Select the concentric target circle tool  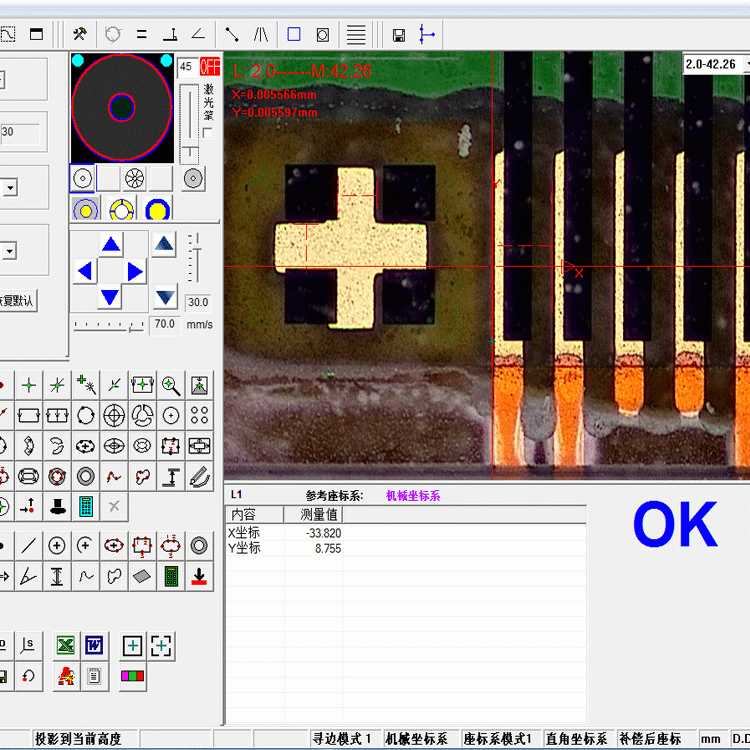coord(114,414)
